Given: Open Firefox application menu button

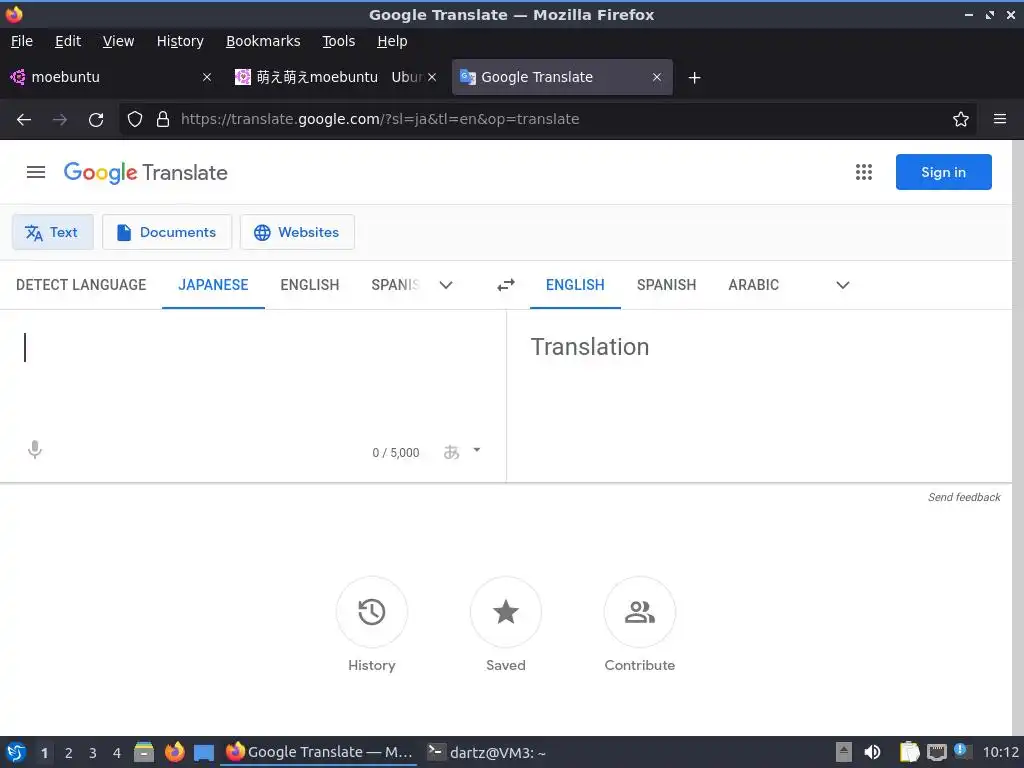Looking at the screenshot, I should [x=1000, y=119].
